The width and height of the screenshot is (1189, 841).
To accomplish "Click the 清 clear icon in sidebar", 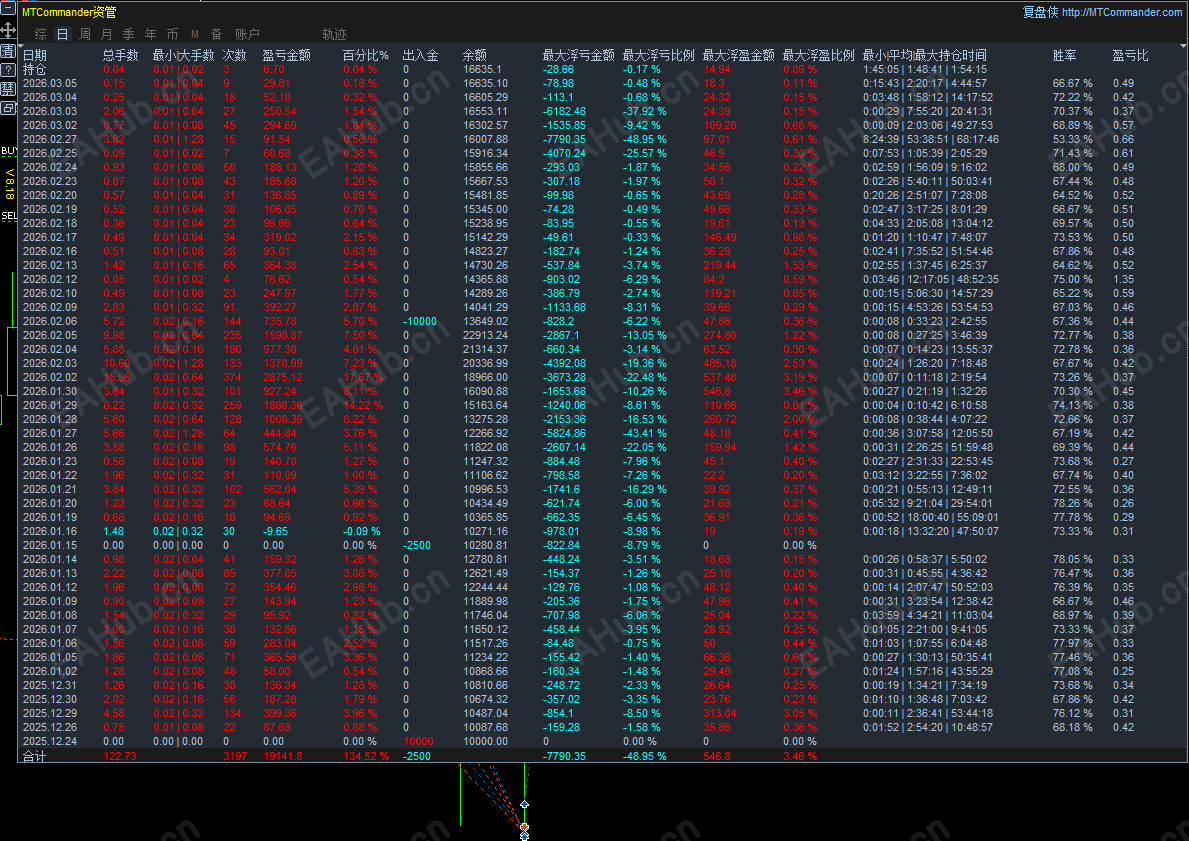I will 8,51.
